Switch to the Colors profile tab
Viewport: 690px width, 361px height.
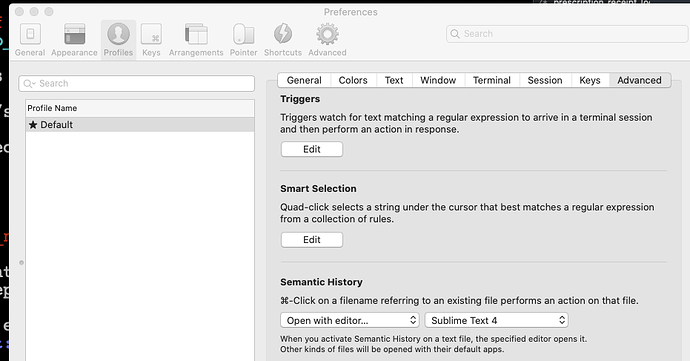pos(353,80)
